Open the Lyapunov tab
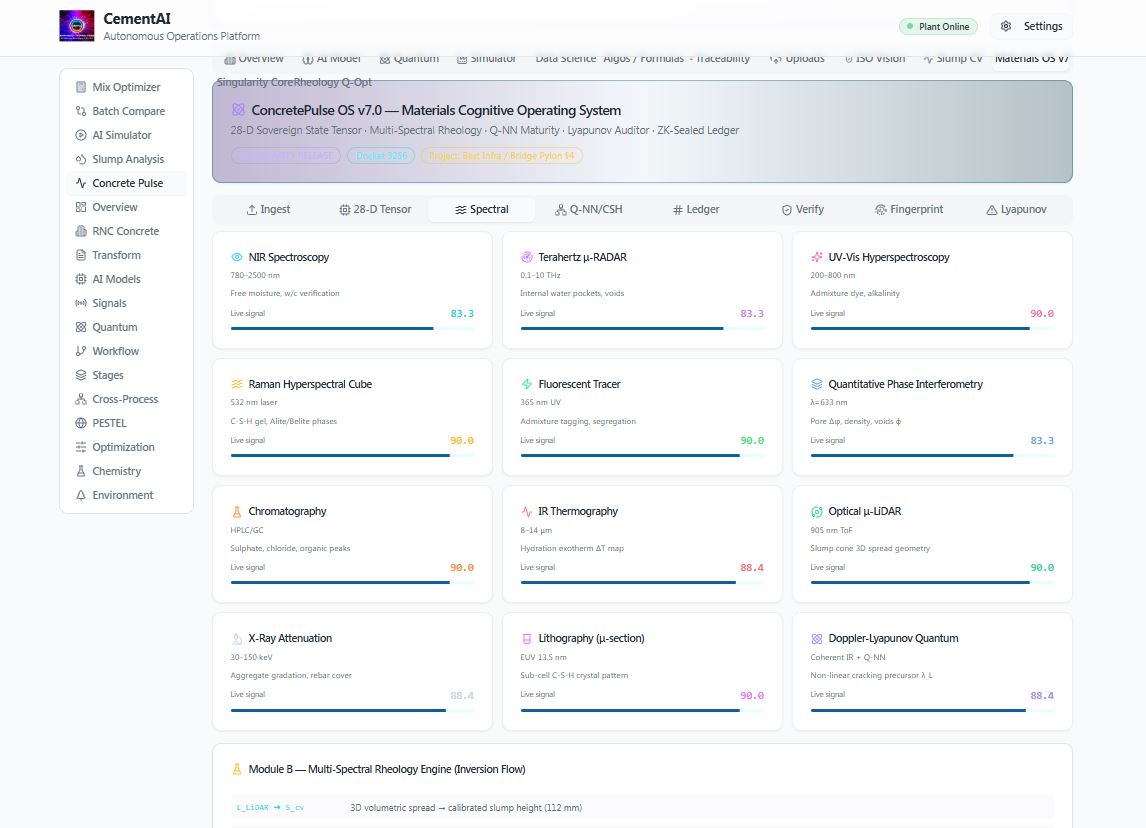The height and width of the screenshot is (828, 1146). (x=1016, y=210)
